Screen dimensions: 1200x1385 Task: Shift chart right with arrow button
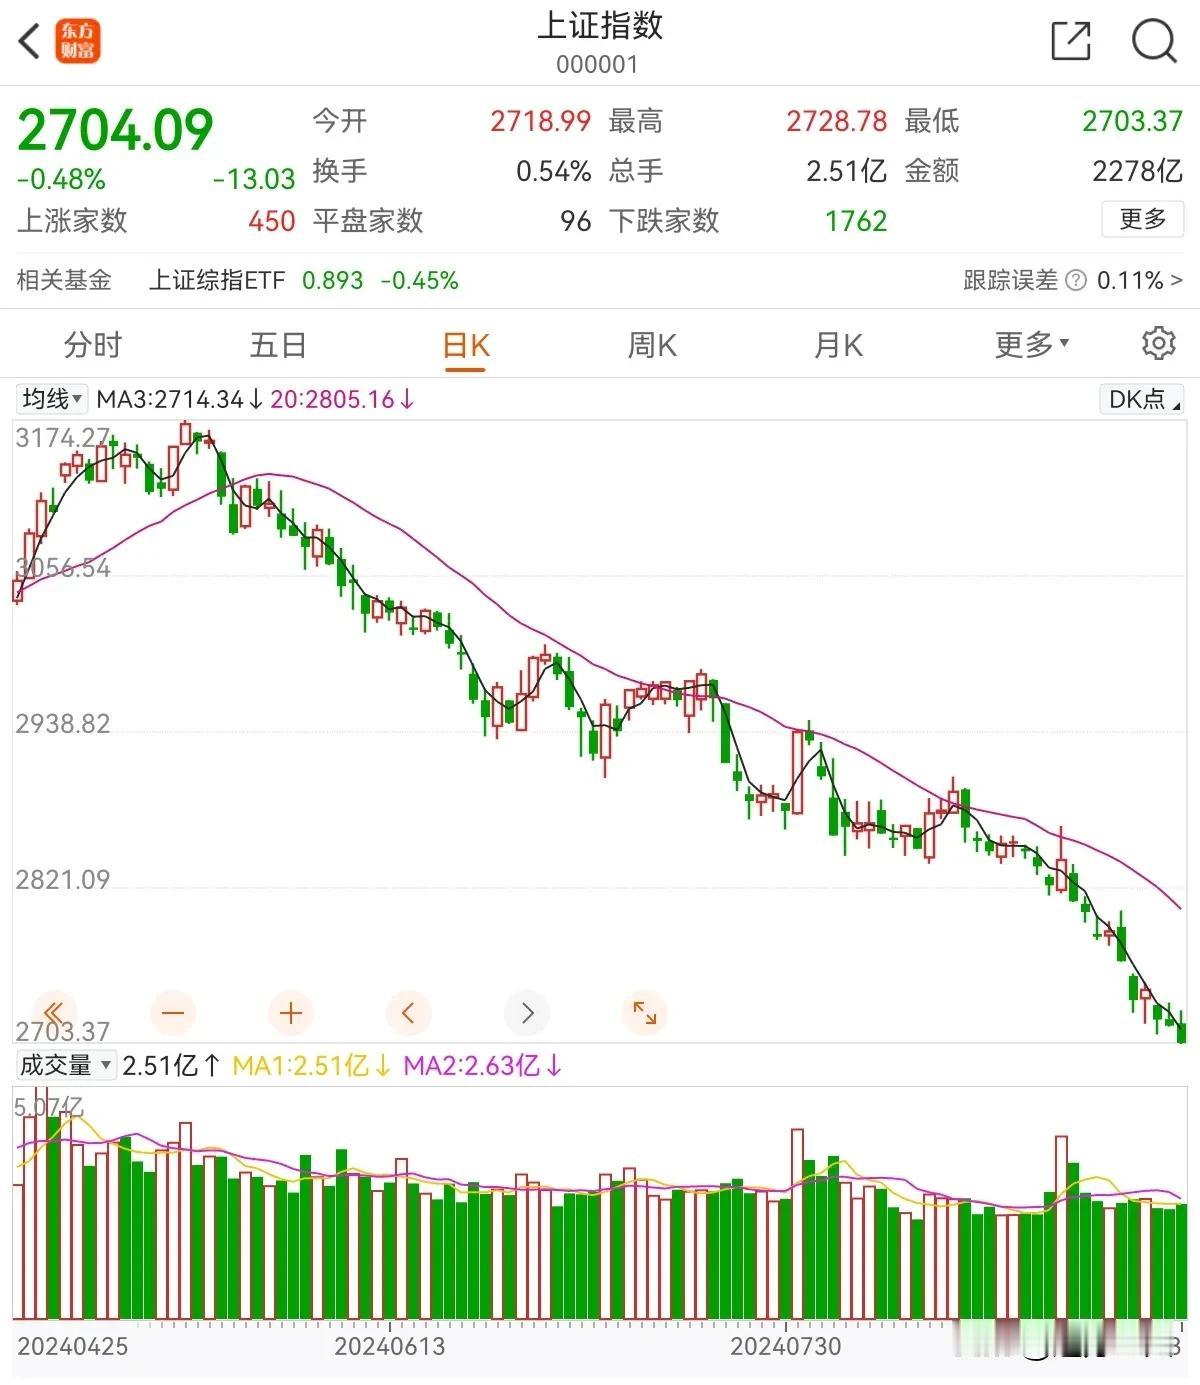[x=527, y=1013]
